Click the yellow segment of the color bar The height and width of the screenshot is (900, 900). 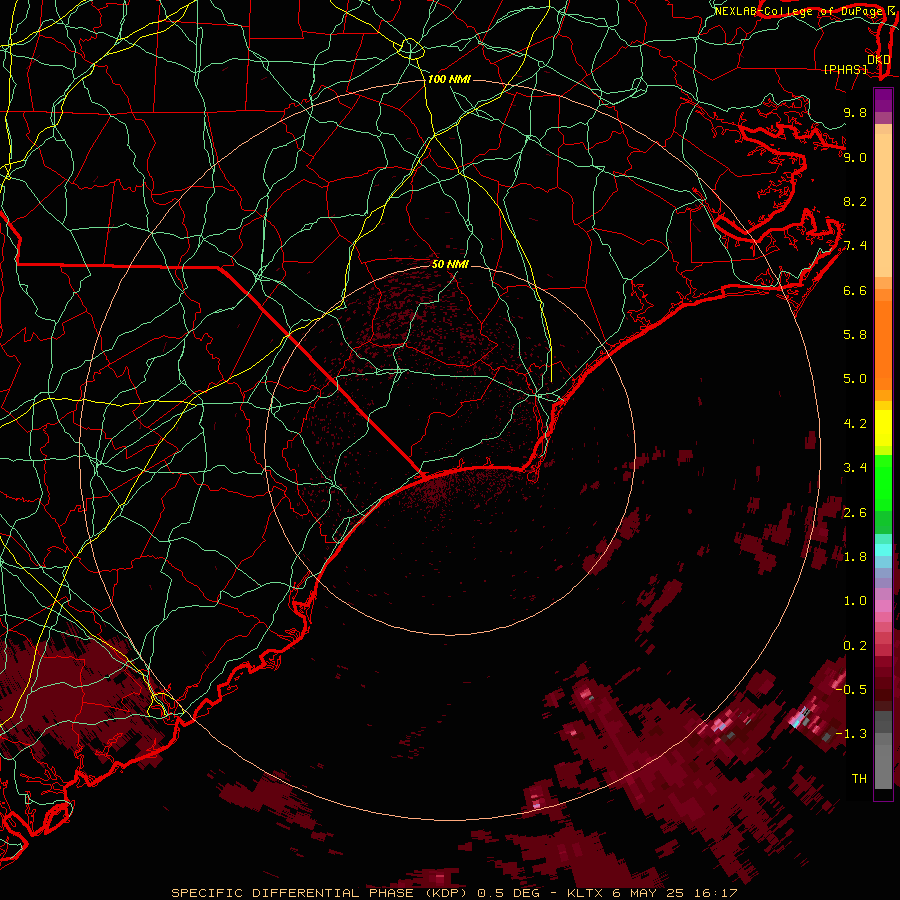(x=883, y=428)
